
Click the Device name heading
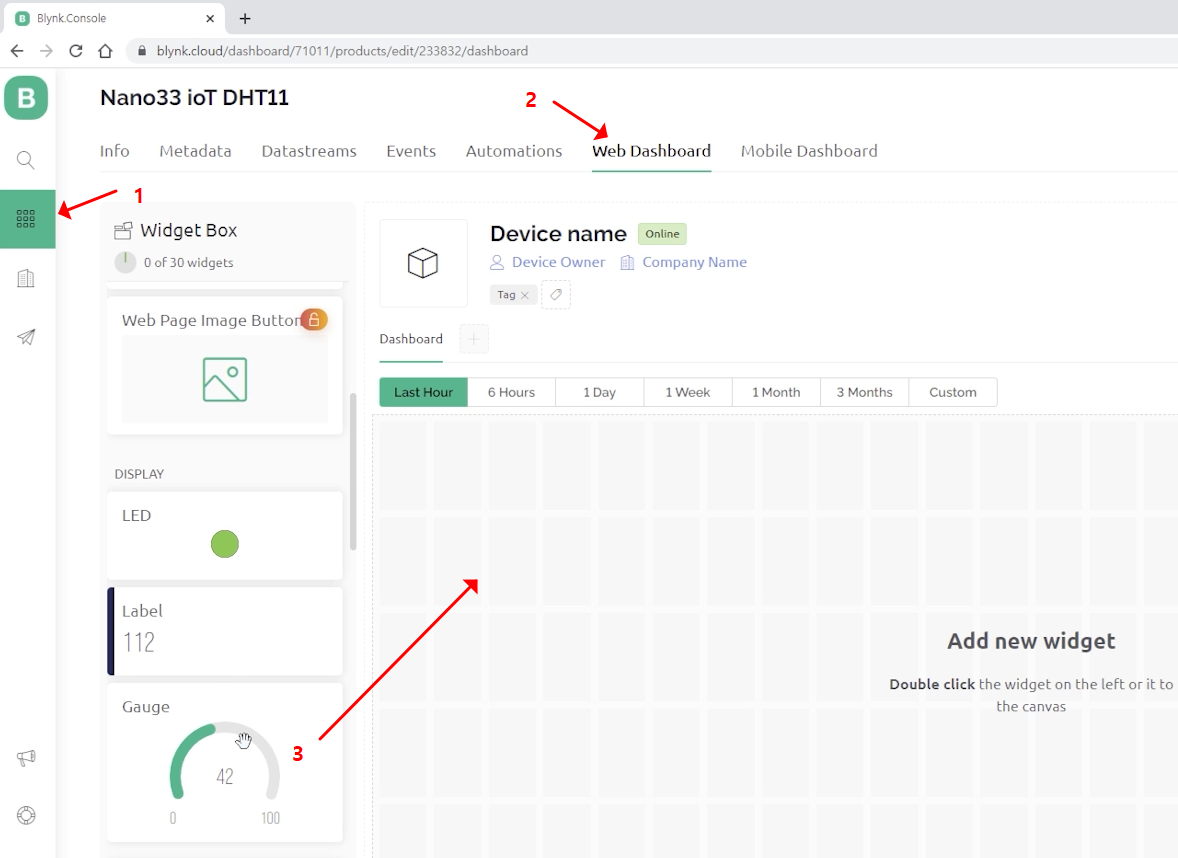(x=558, y=234)
